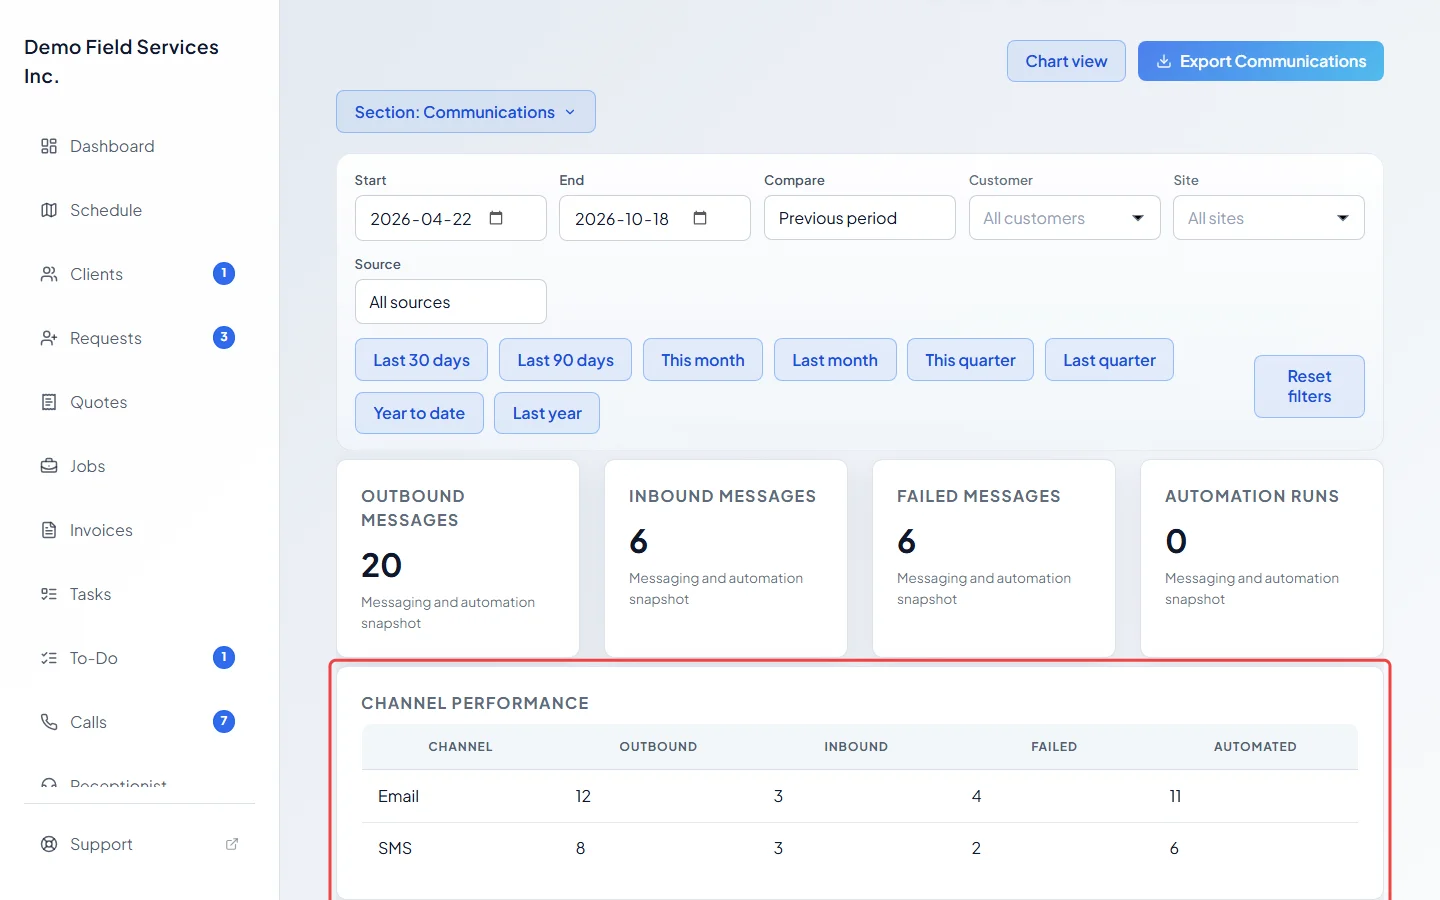Open the Start date calendar picker icon
The width and height of the screenshot is (1440, 900).
[x=496, y=218]
